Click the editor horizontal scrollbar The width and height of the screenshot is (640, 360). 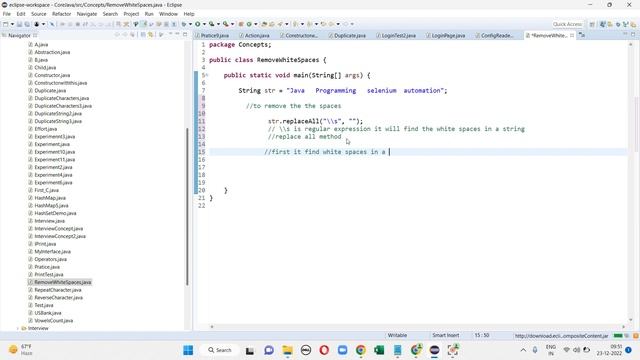(x=417, y=327)
